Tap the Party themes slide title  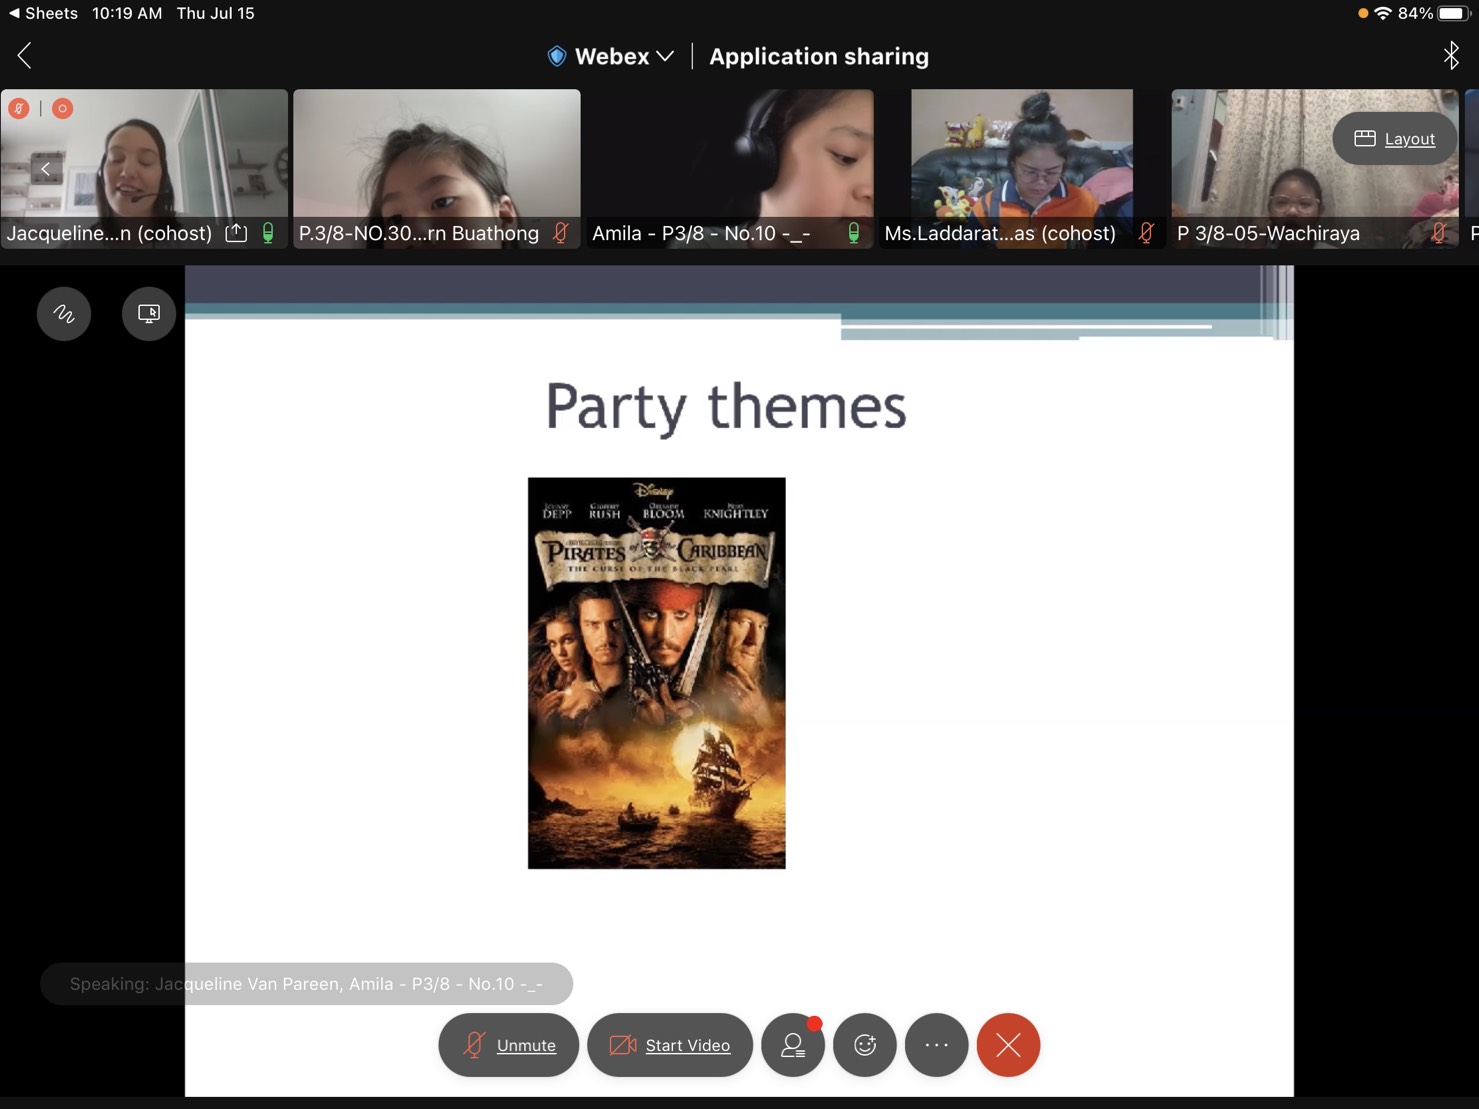tap(726, 407)
